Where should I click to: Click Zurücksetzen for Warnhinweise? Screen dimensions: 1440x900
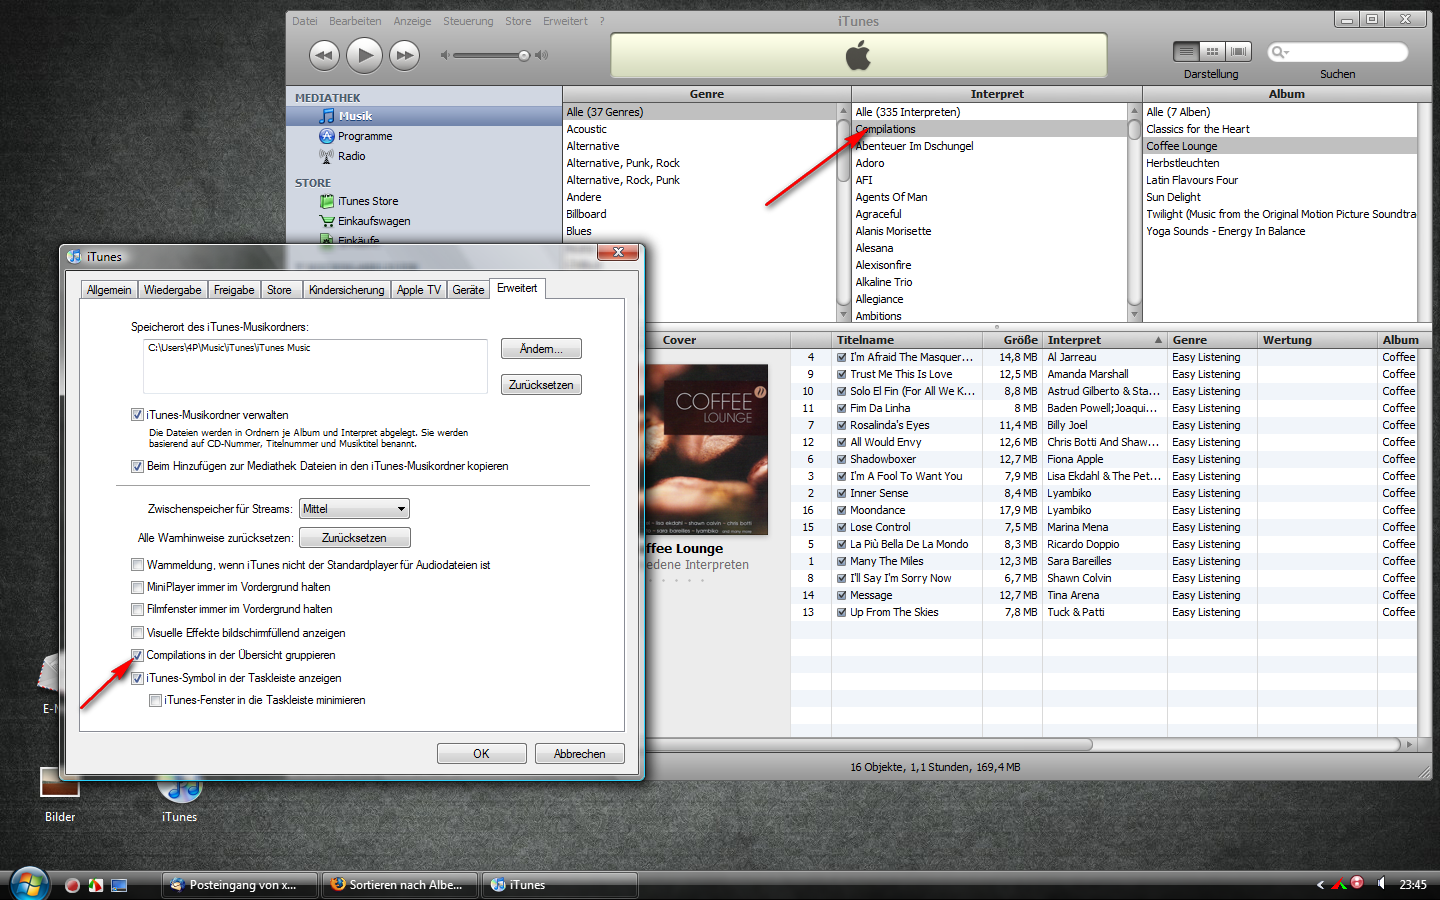[x=354, y=538]
